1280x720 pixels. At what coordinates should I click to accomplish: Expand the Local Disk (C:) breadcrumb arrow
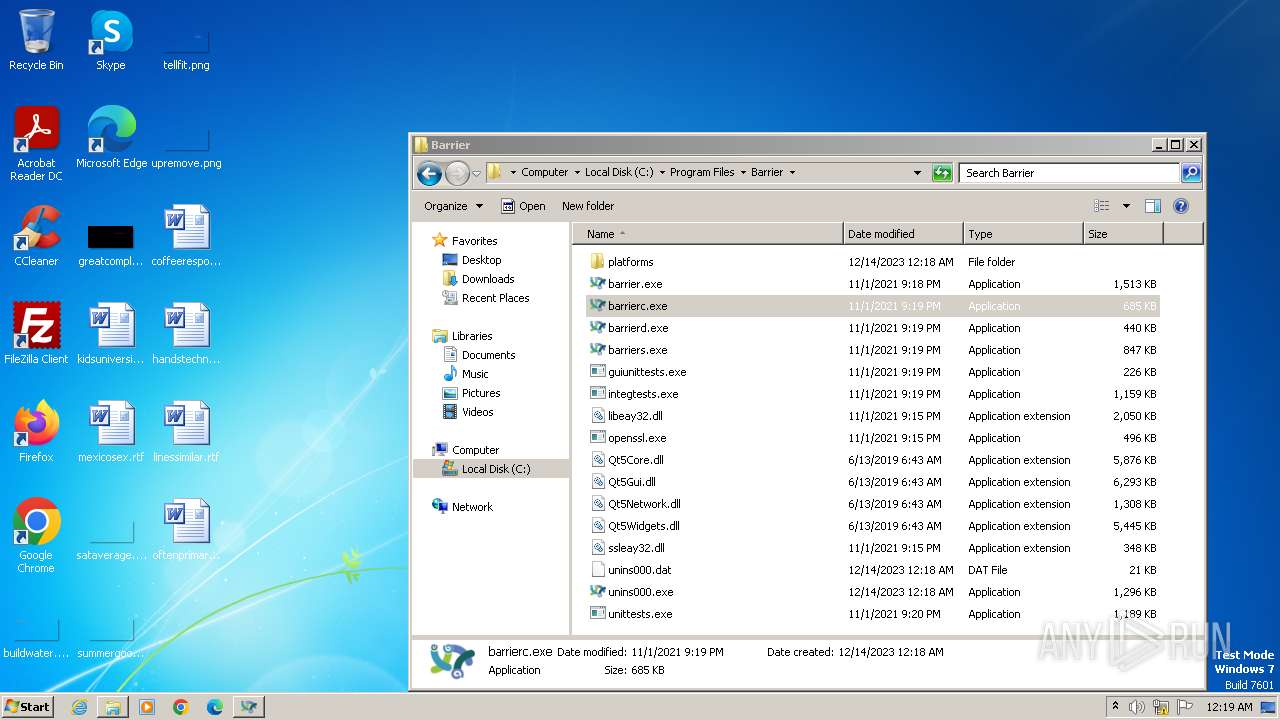coord(660,172)
